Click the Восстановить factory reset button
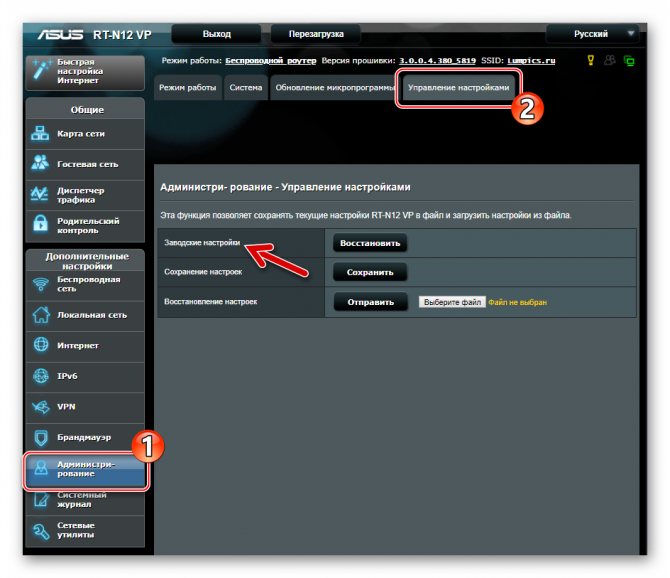Image resolution: width=670 pixels, height=578 pixels. point(370,243)
